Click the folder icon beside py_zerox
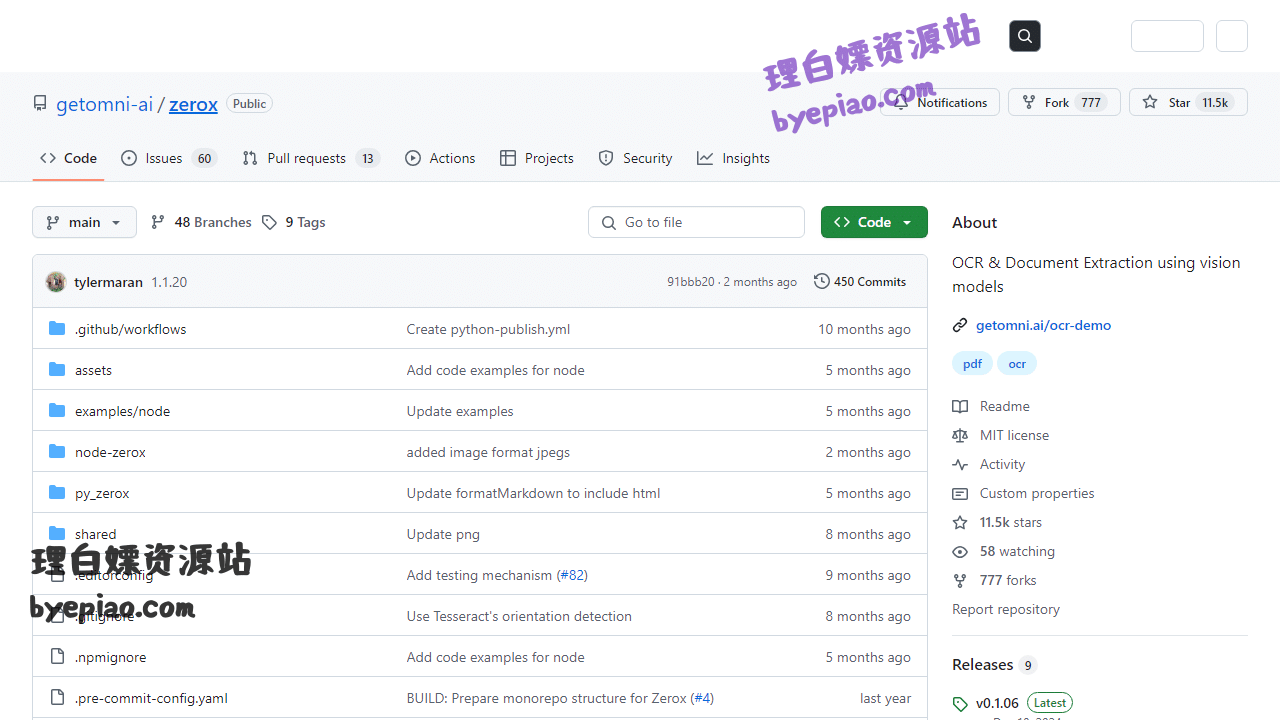Screen dimensions: 1280x720 click(x=57, y=493)
